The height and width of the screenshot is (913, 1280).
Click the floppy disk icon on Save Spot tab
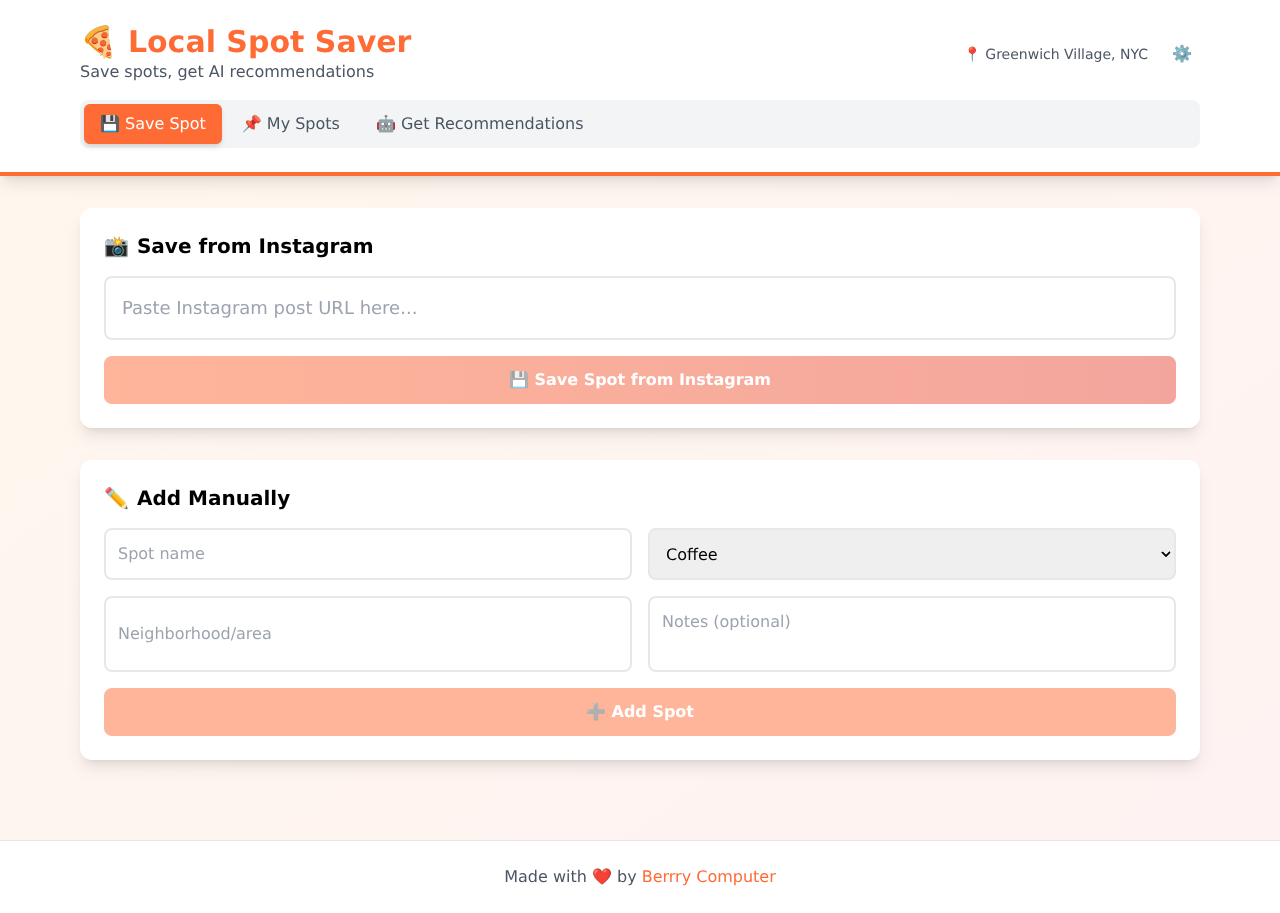[x=108, y=123]
